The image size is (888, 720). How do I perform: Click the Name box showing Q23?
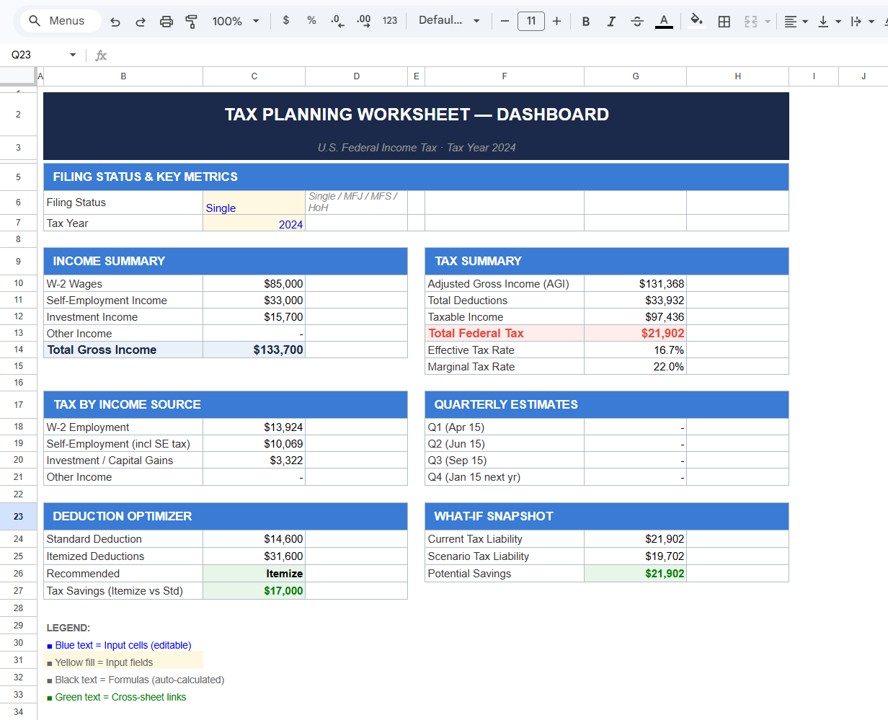tap(37, 55)
